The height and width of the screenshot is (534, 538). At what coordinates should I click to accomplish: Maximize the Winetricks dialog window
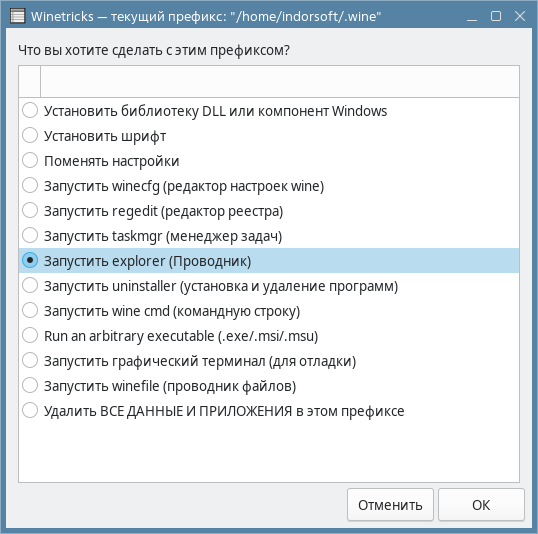tap(496, 16)
